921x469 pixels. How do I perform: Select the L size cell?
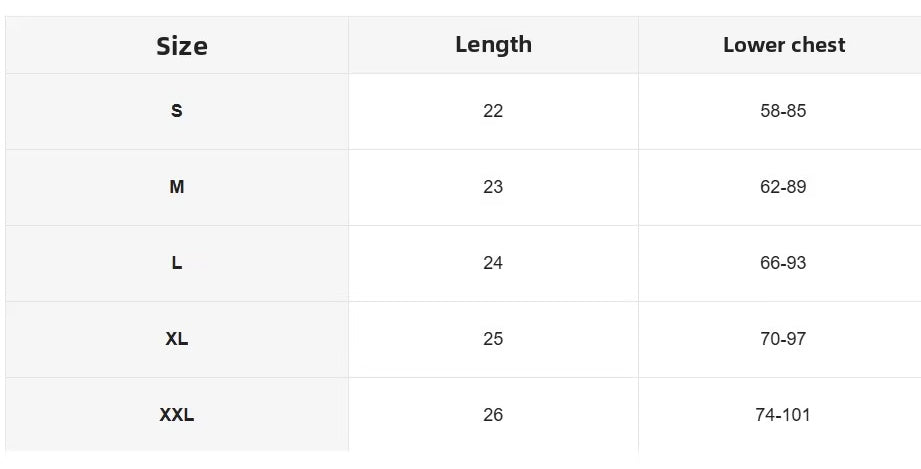tap(177, 263)
